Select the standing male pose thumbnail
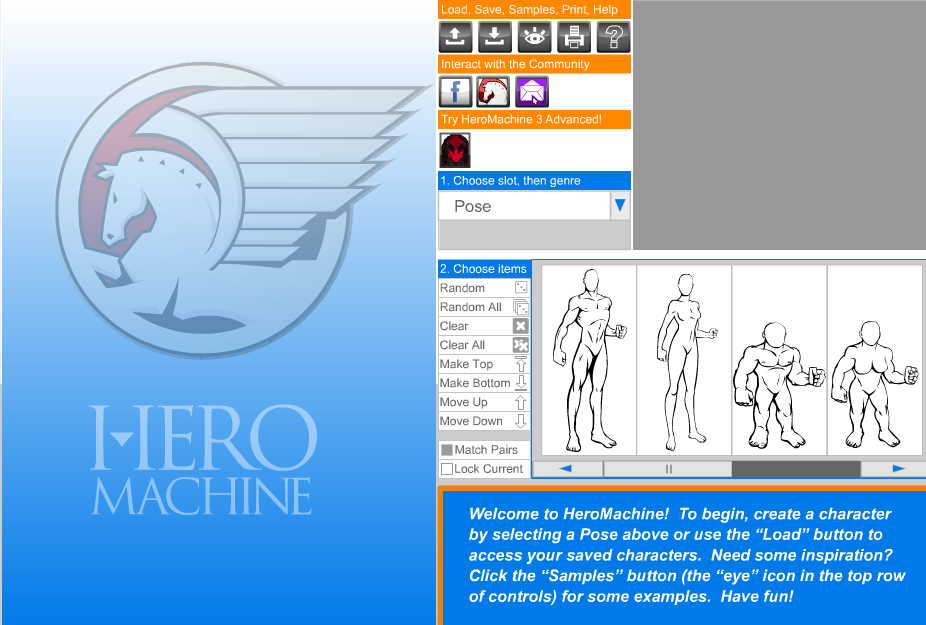This screenshot has height=625, width=926. point(589,360)
